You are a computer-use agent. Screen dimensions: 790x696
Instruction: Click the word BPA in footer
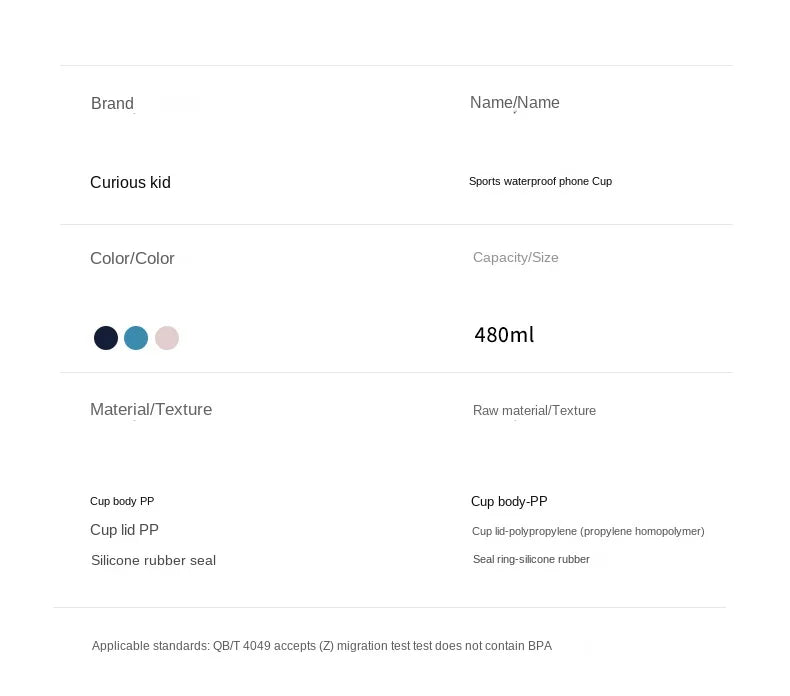click(540, 646)
